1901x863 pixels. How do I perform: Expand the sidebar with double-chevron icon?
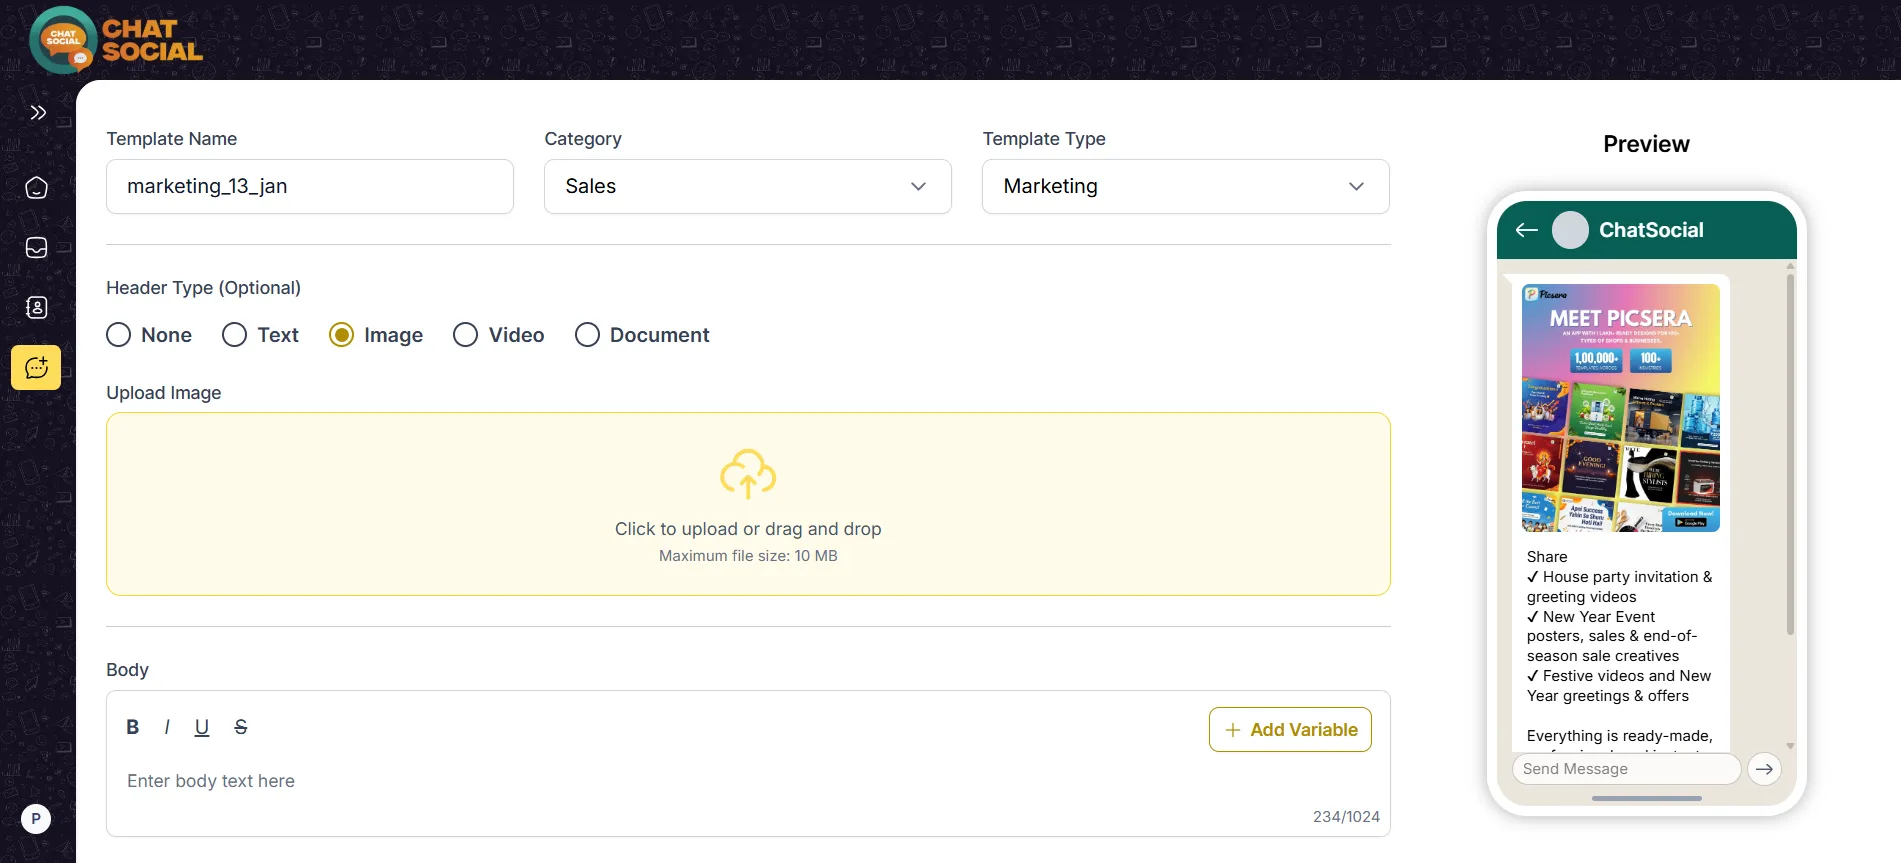38,112
